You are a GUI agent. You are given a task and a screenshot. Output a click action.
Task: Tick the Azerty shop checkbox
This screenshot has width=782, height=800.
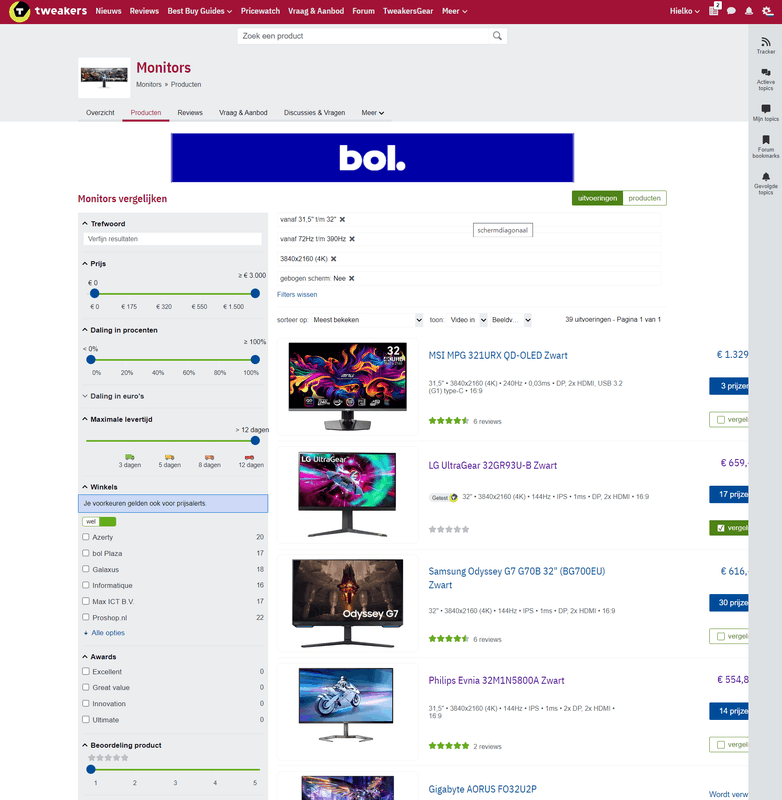pyautogui.click(x=86, y=537)
